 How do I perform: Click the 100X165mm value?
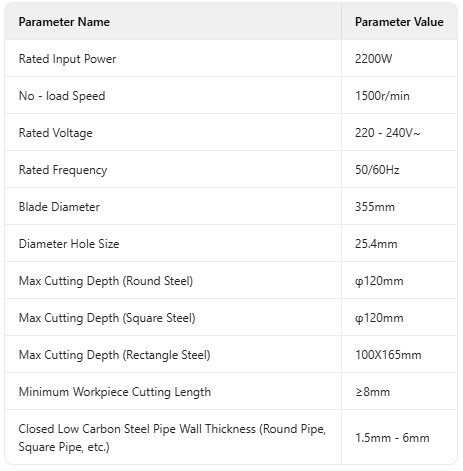(x=388, y=355)
